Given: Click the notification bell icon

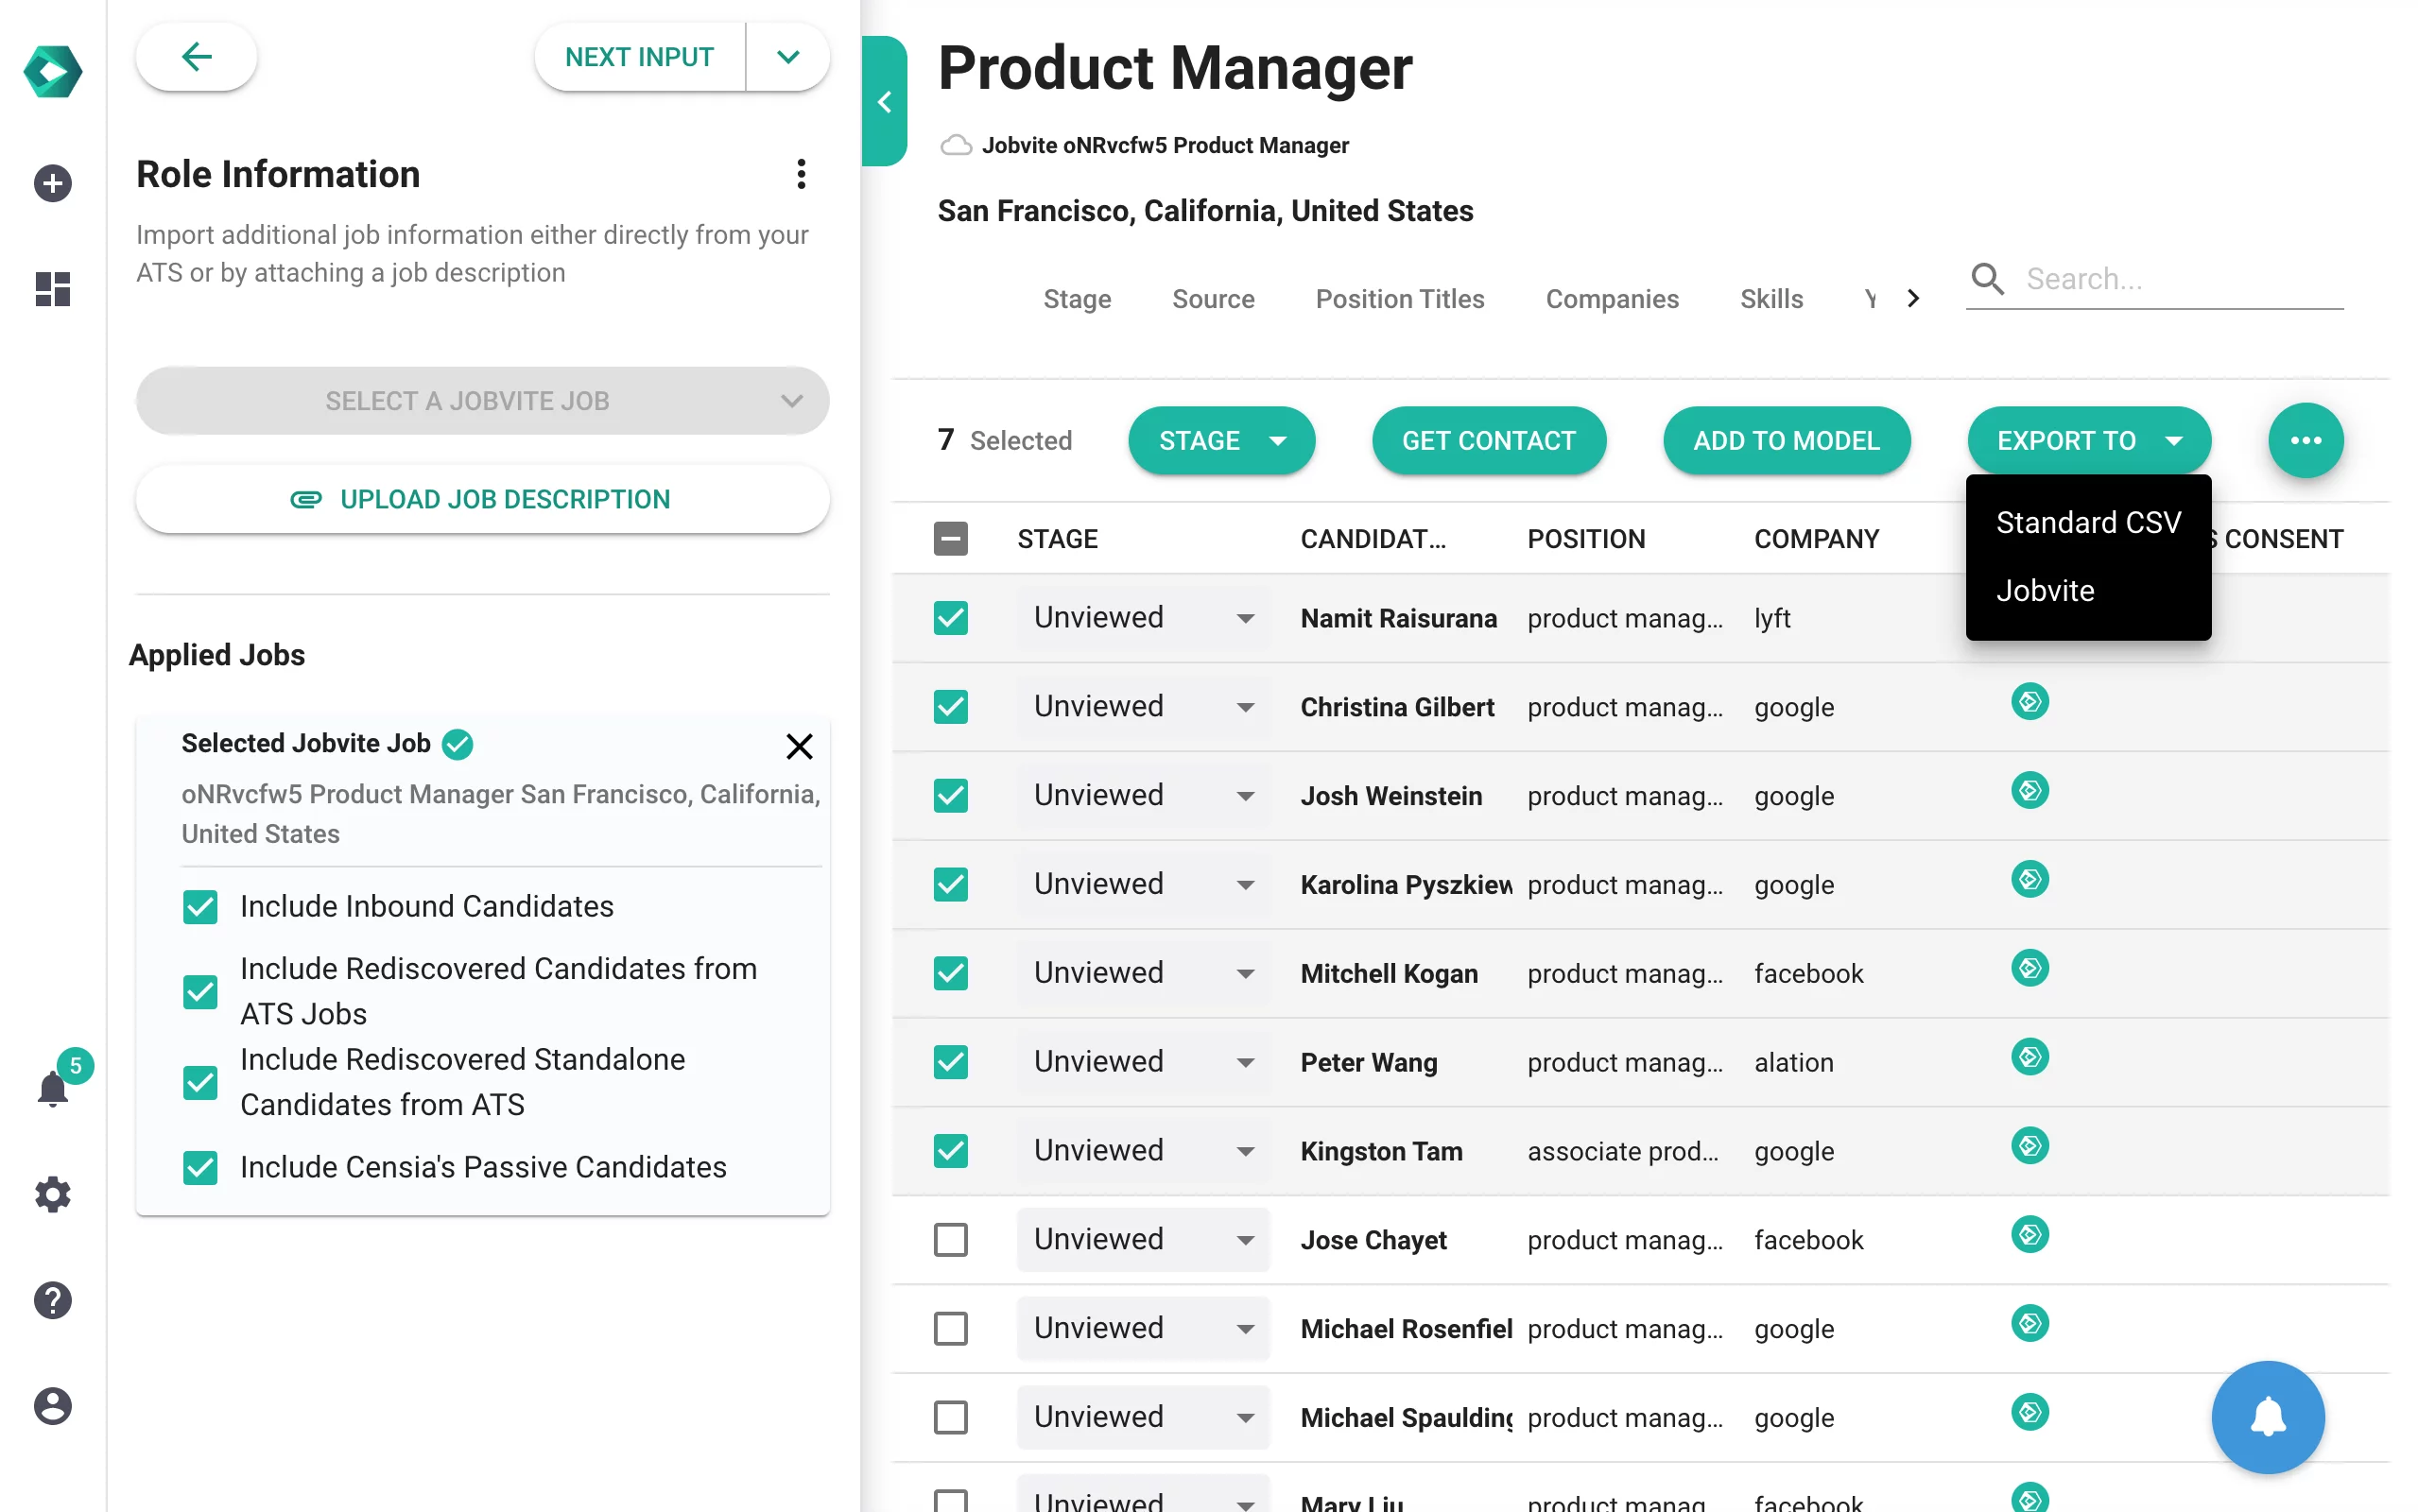Looking at the screenshot, I should pos(52,1089).
